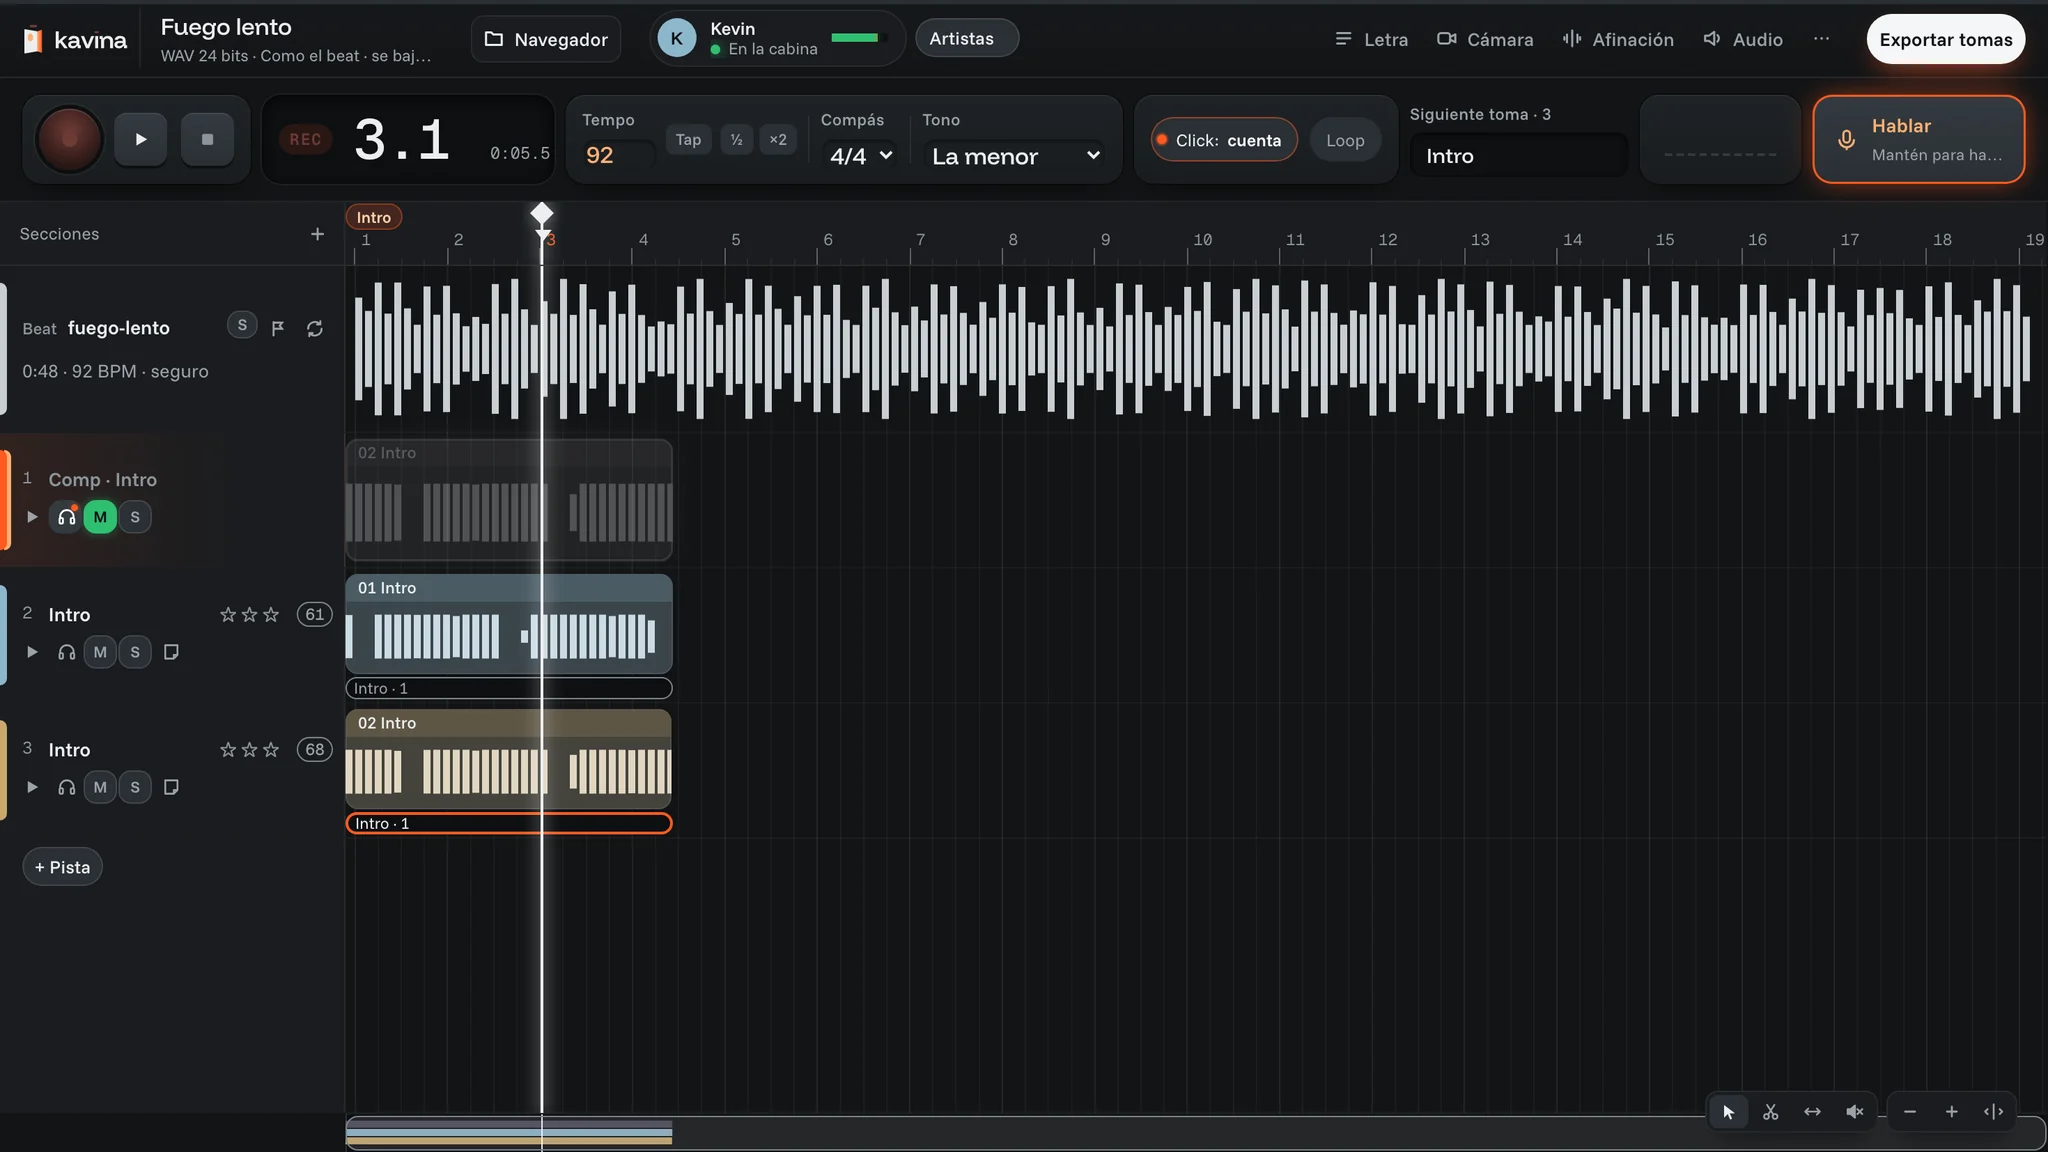Screen dimensions: 2048x1152
Task: Open the more options ellipsis menu
Action: click(x=1821, y=39)
